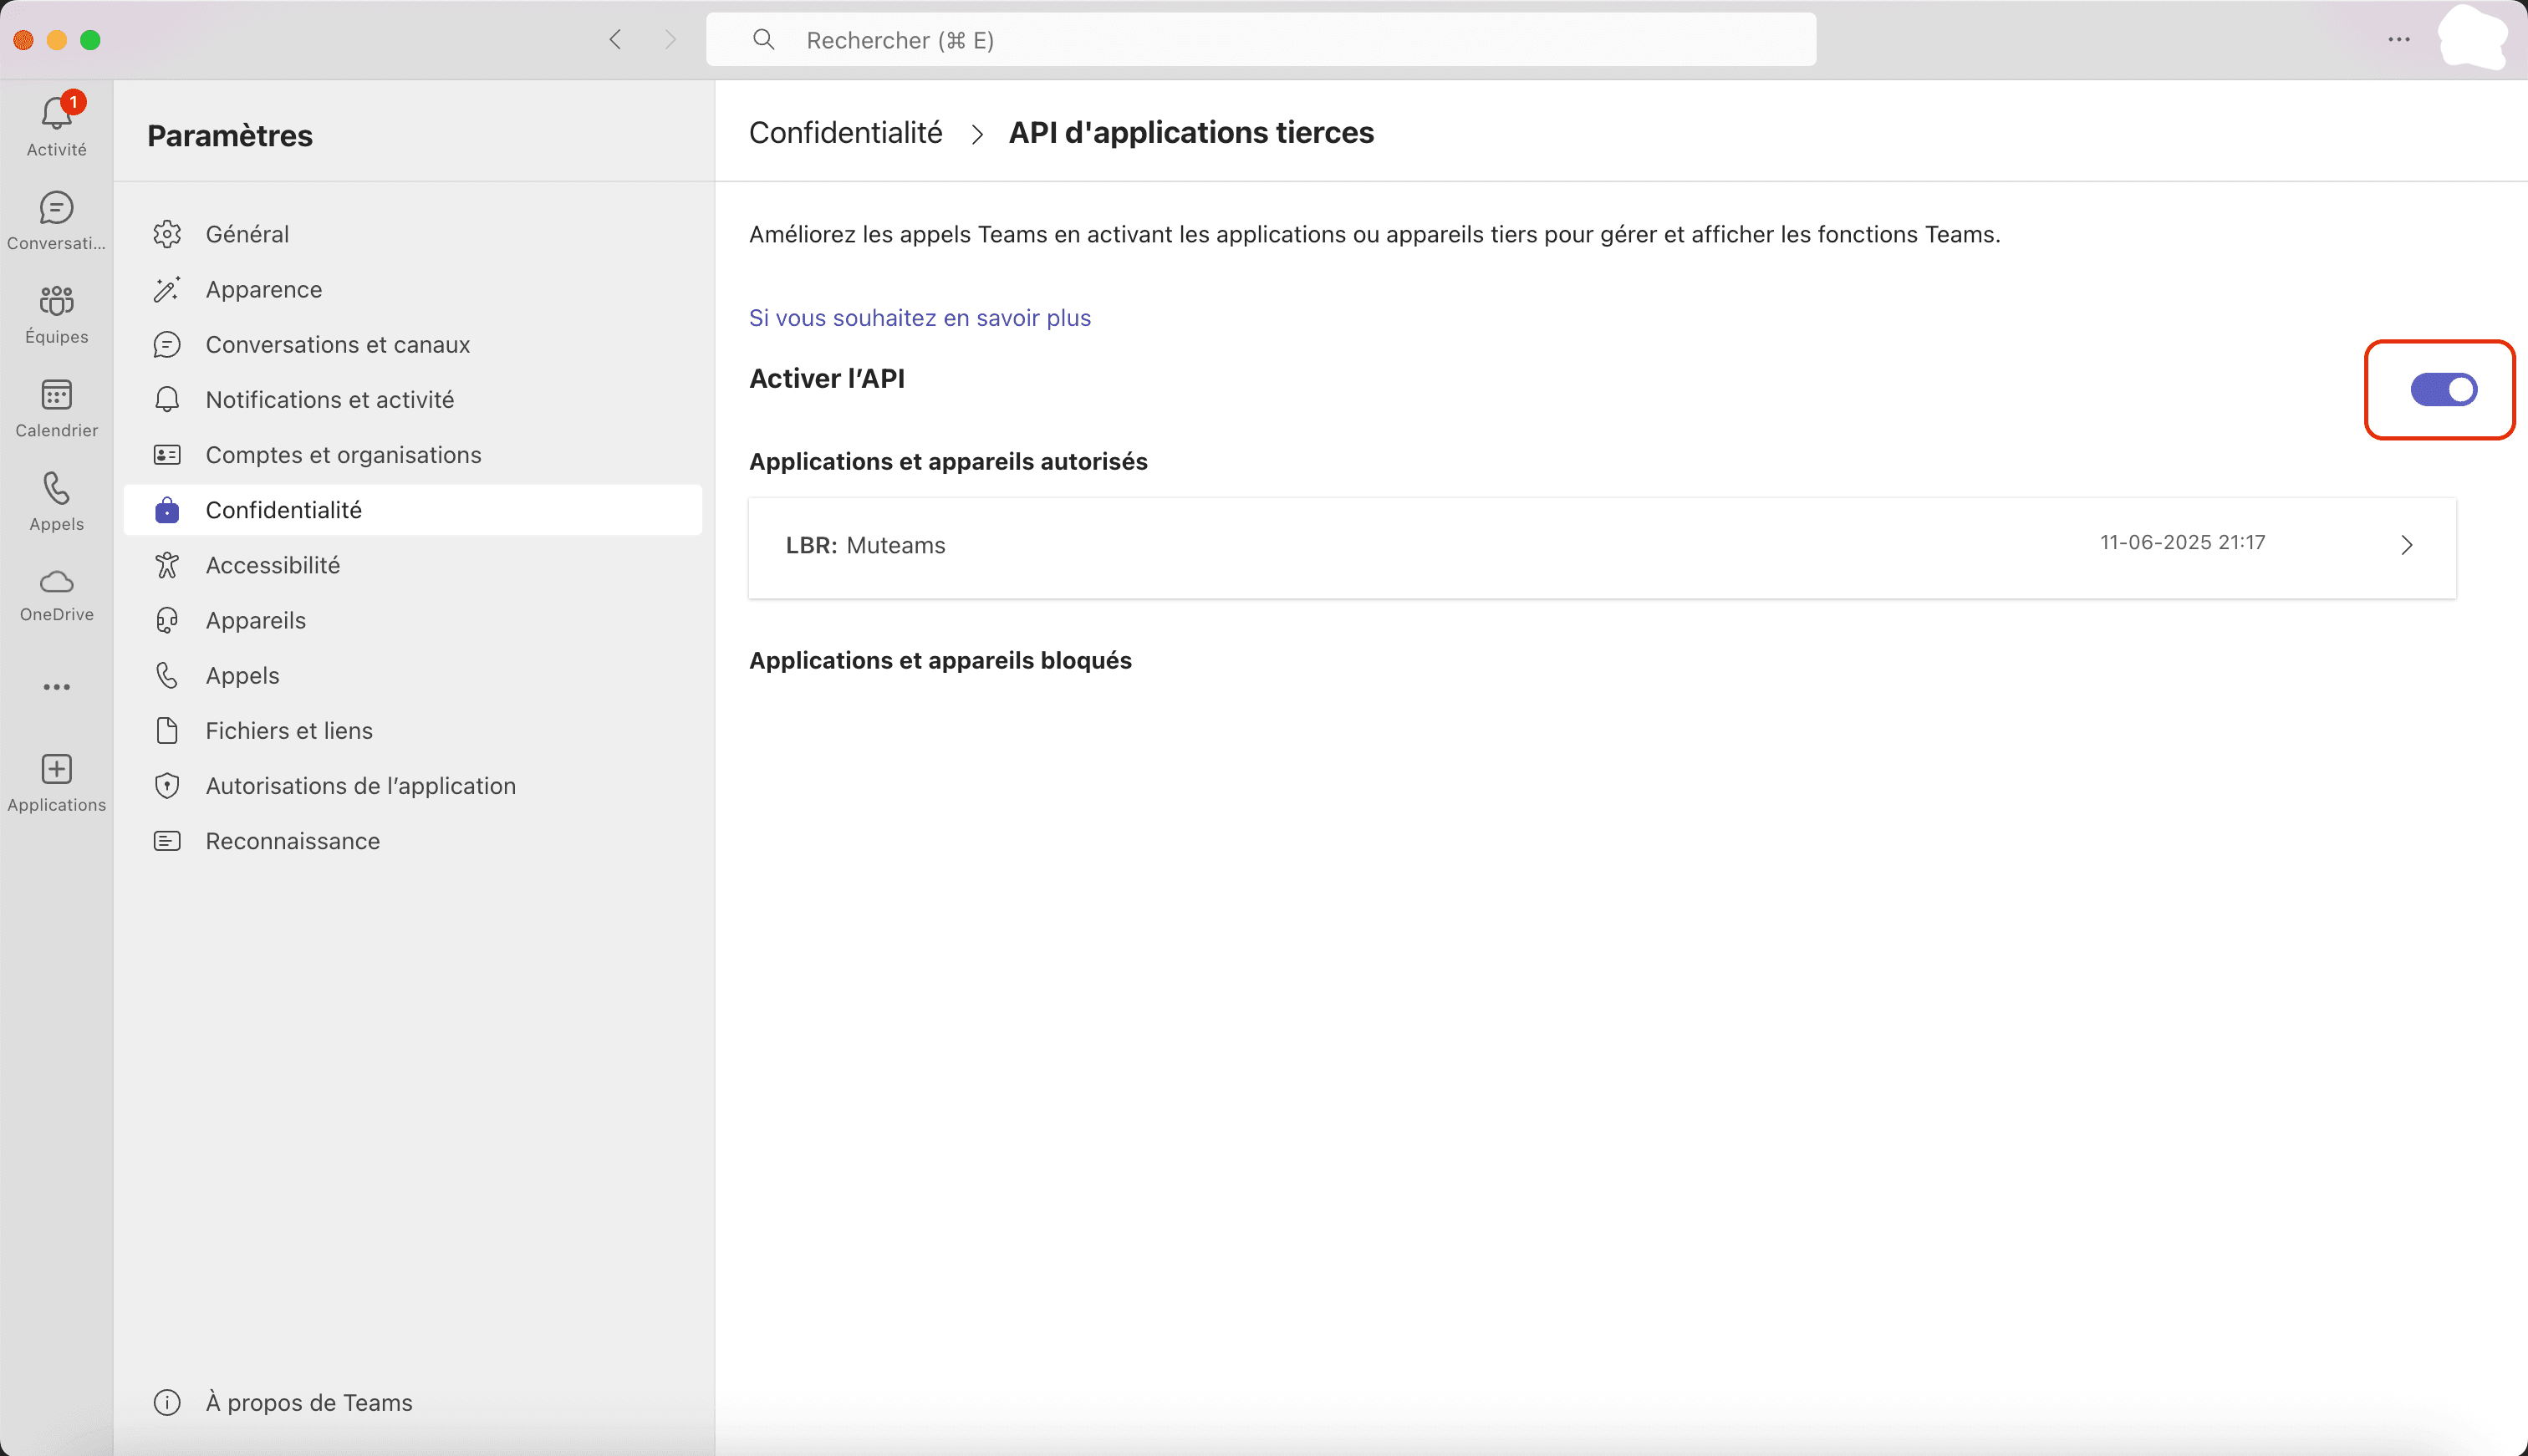Select the LBR: Muteams authorized app row
2528x1456 pixels.
1602,548
